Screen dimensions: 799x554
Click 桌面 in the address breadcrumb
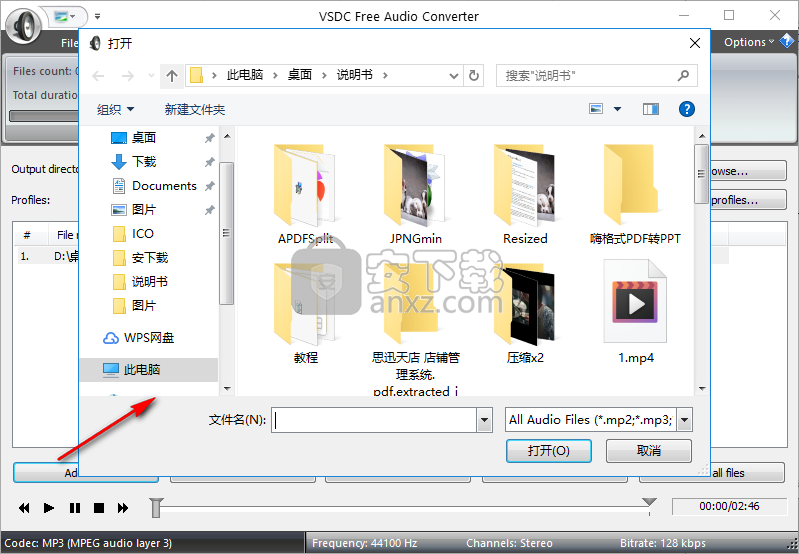[300, 75]
